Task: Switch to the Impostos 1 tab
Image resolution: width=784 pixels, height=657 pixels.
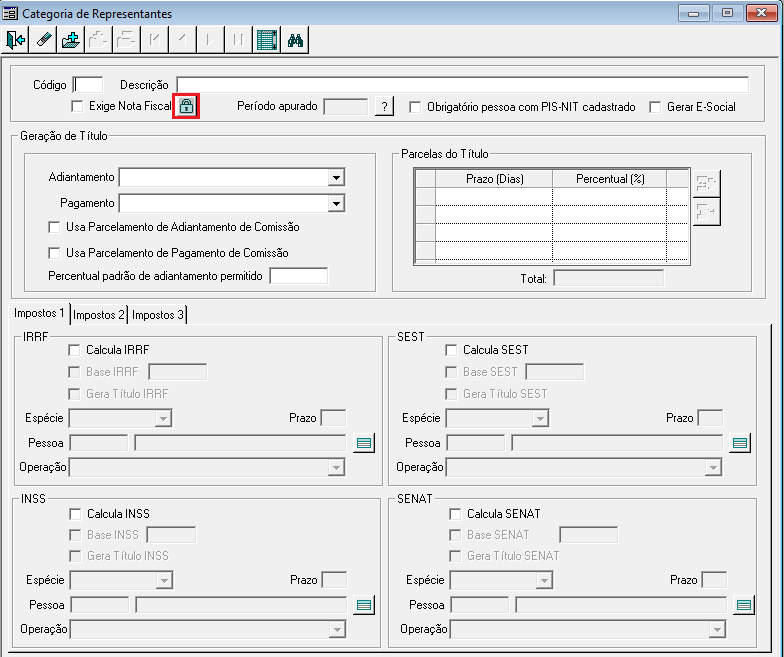Action: (39, 314)
